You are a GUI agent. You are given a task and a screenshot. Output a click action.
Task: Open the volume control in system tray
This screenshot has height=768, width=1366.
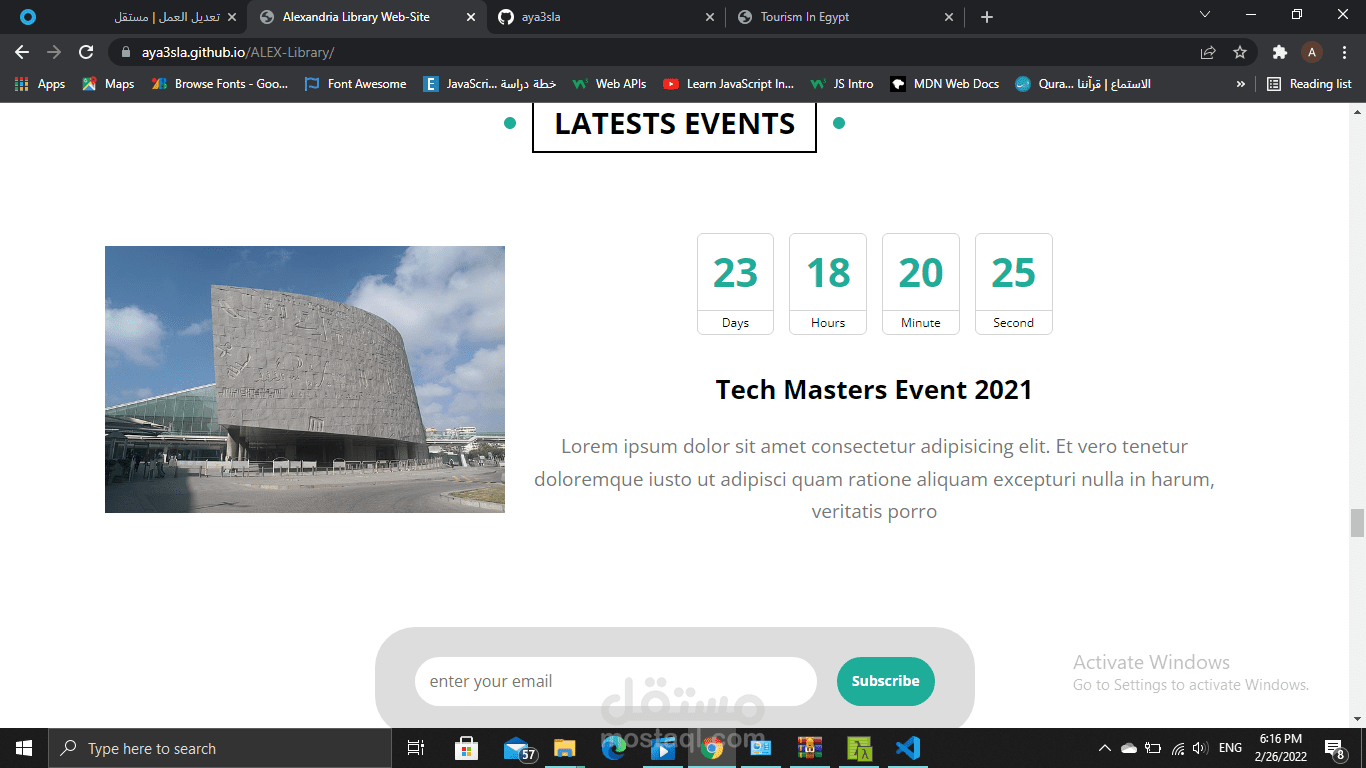1200,748
